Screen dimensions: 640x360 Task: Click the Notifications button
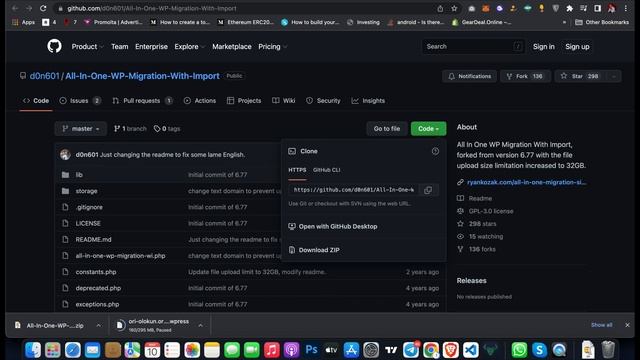[469, 76]
